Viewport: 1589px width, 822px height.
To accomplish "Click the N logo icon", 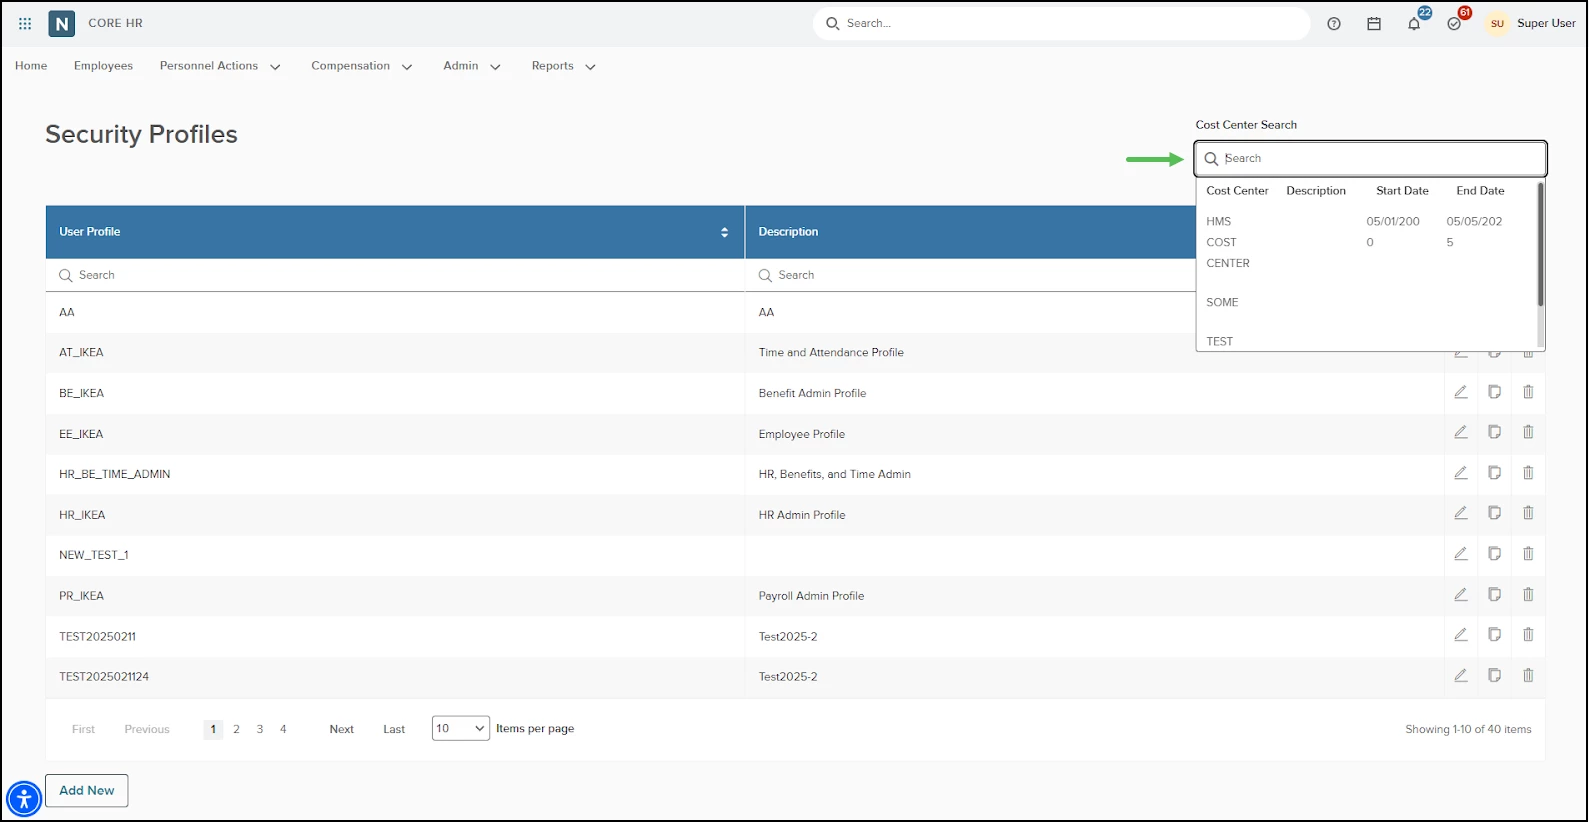I will click(62, 23).
